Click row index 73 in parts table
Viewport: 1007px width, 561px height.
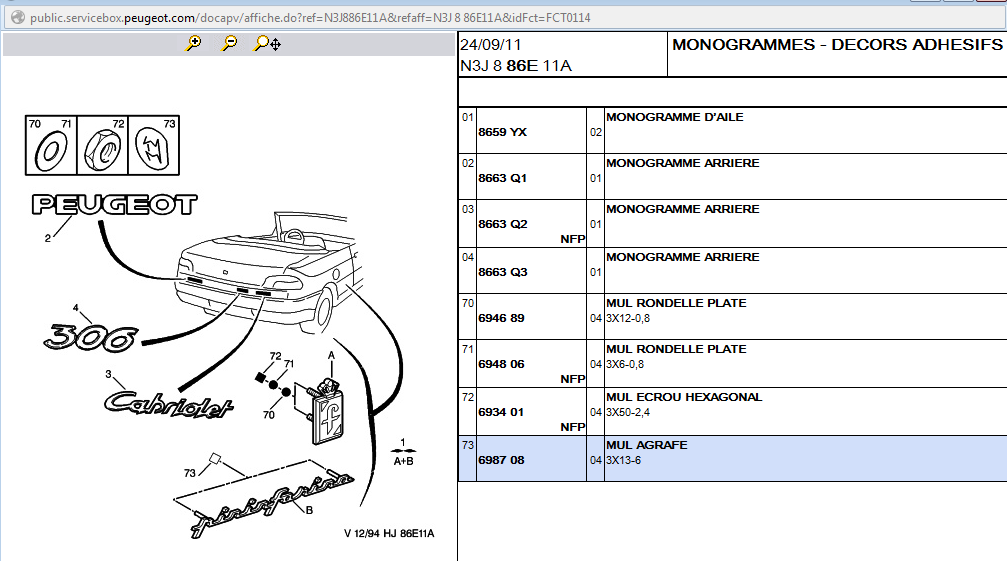coord(468,445)
